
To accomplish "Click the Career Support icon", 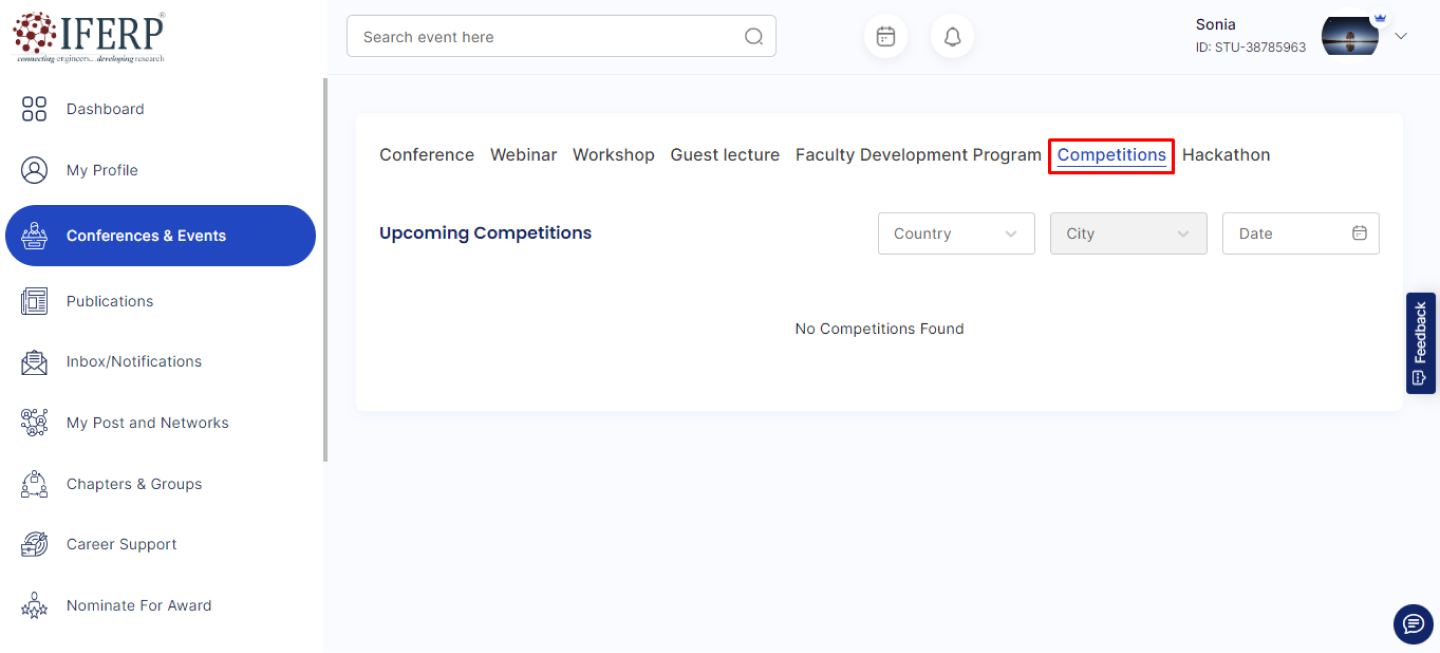I will 34,545.
